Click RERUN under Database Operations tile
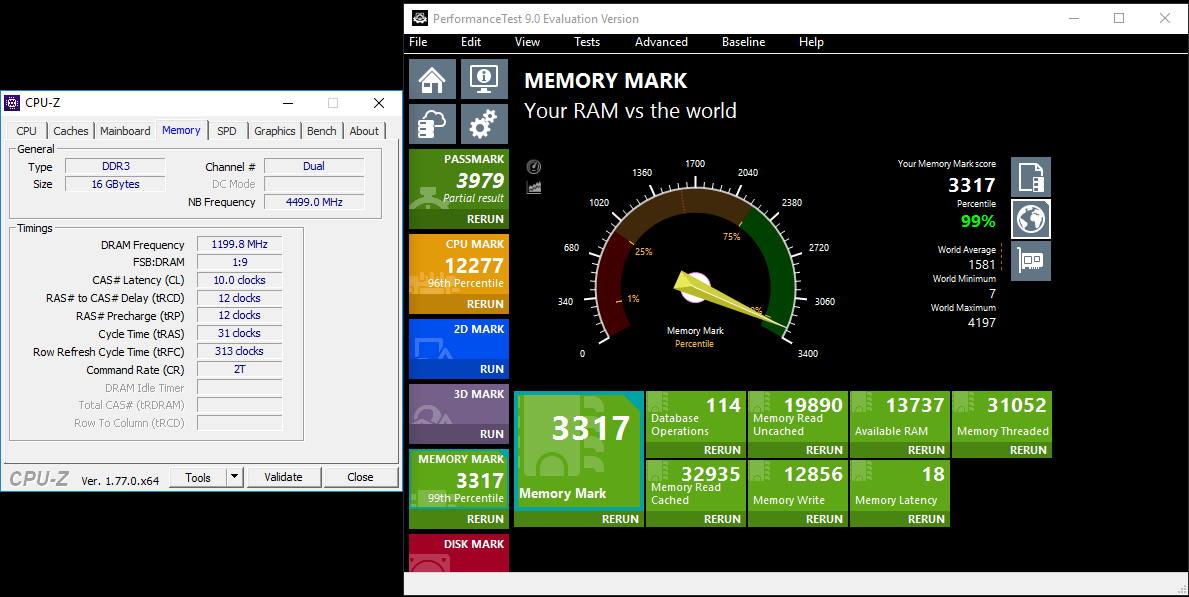1189x597 pixels. (722, 451)
